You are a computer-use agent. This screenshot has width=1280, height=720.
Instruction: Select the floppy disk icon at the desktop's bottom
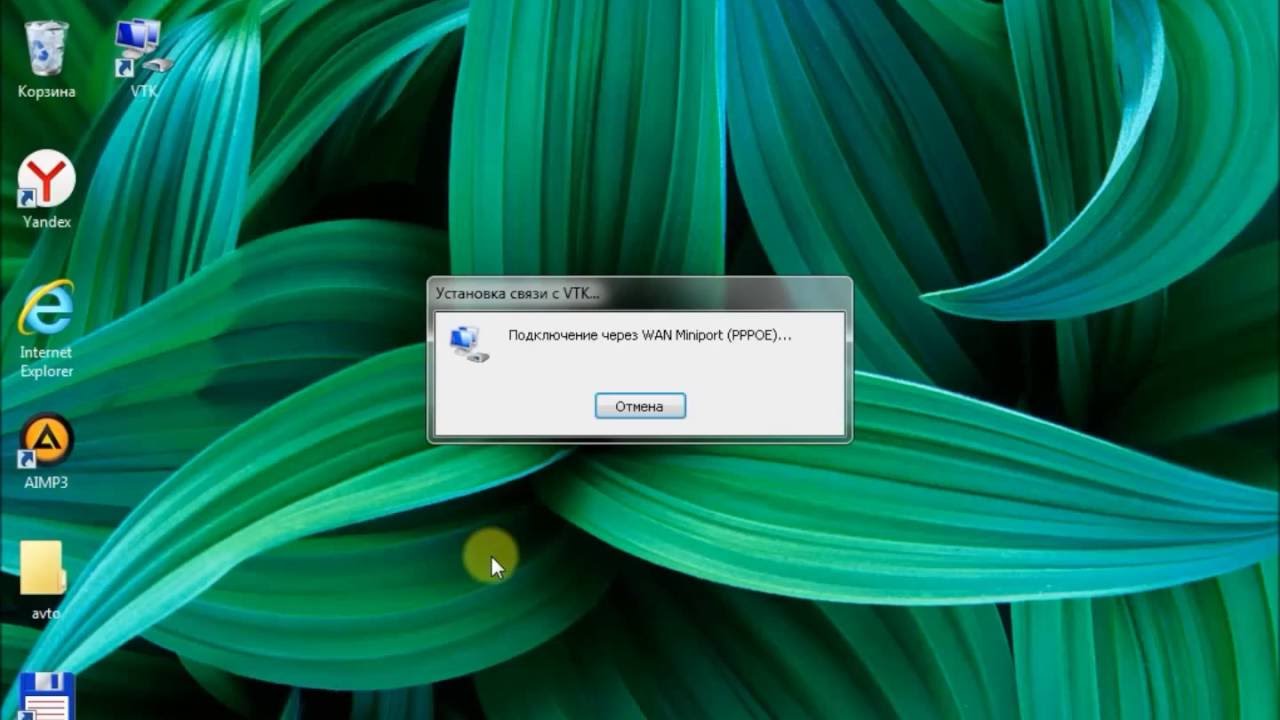pyautogui.click(x=46, y=696)
